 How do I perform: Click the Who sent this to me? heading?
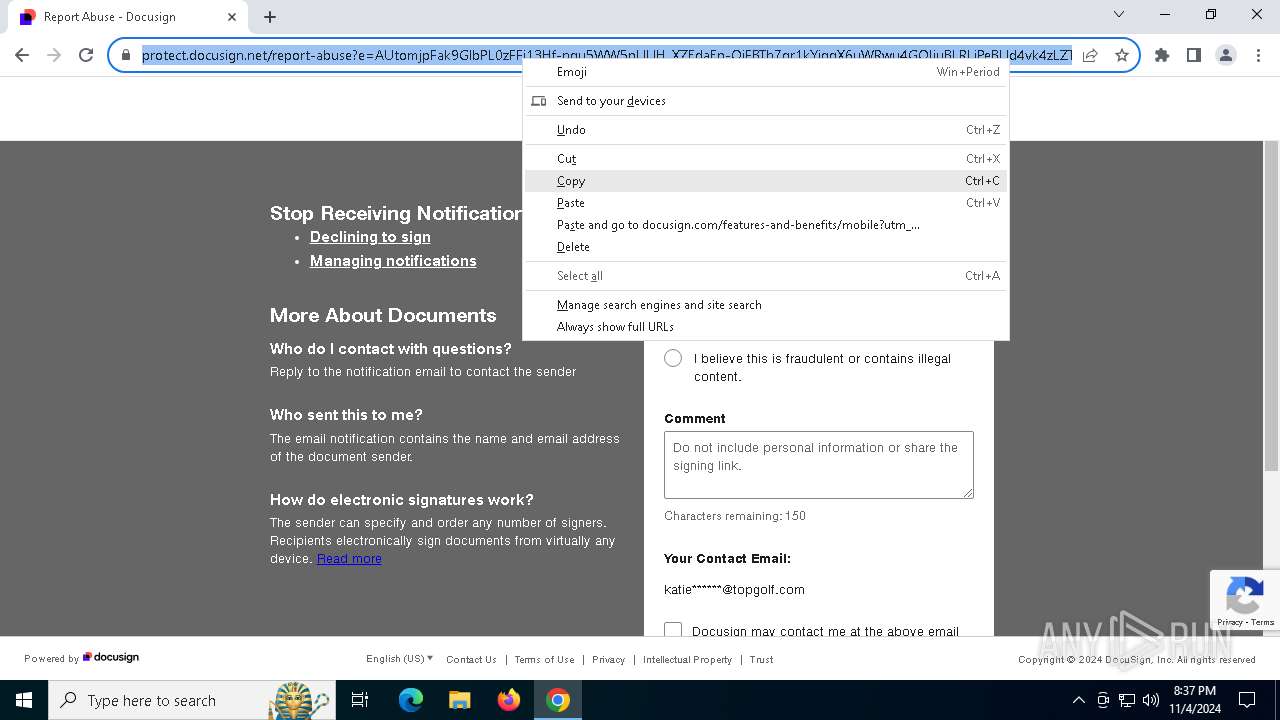pos(346,415)
